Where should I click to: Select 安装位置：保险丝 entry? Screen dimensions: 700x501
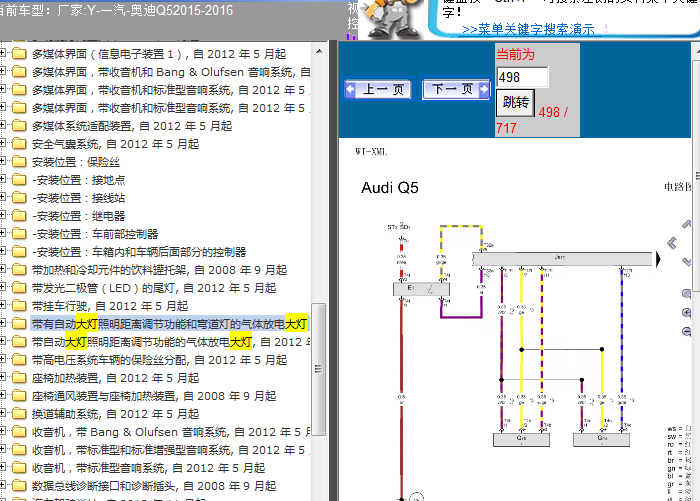point(75,162)
